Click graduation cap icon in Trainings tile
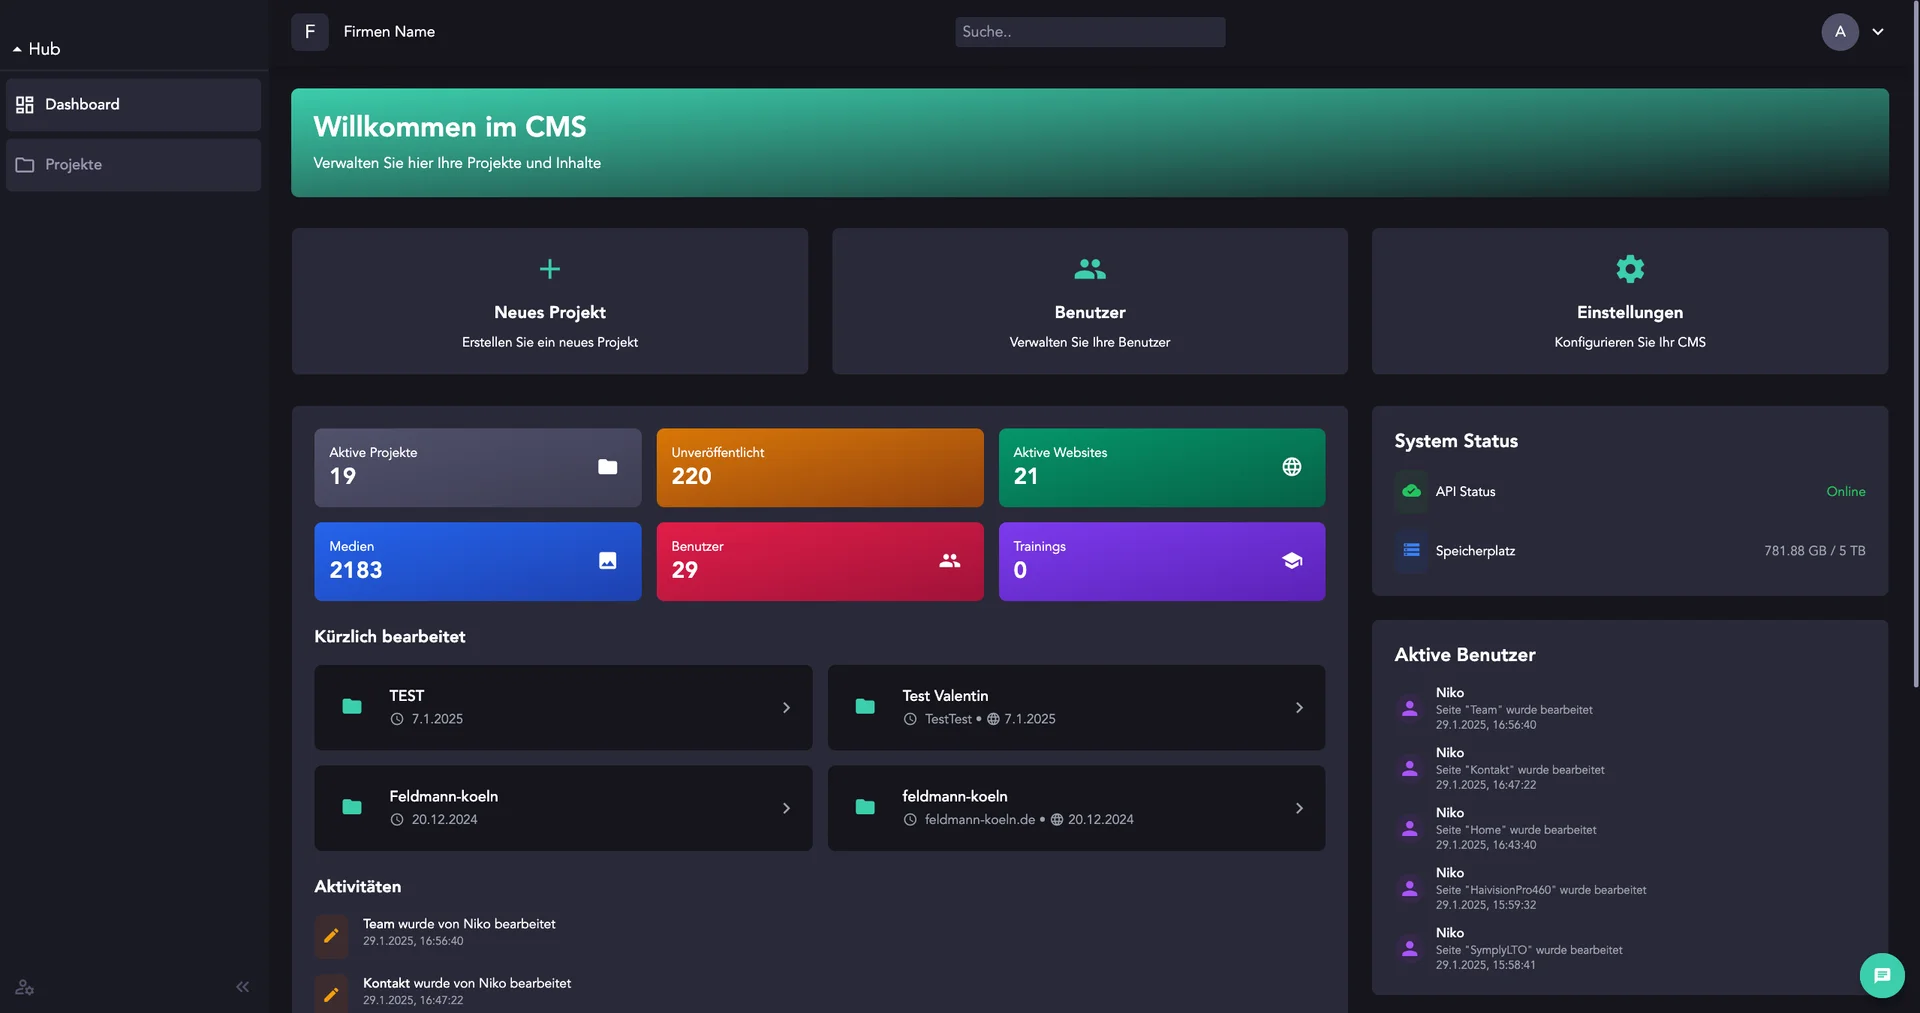Image resolution: width=1920 pixels, height=1013 pixels. coord(1292,561)
